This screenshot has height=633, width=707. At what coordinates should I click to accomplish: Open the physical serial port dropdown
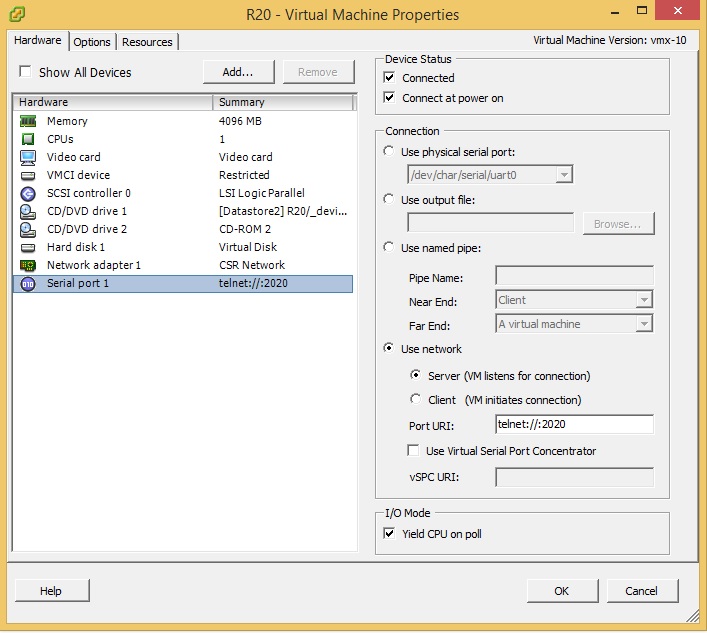pos(564,175)
